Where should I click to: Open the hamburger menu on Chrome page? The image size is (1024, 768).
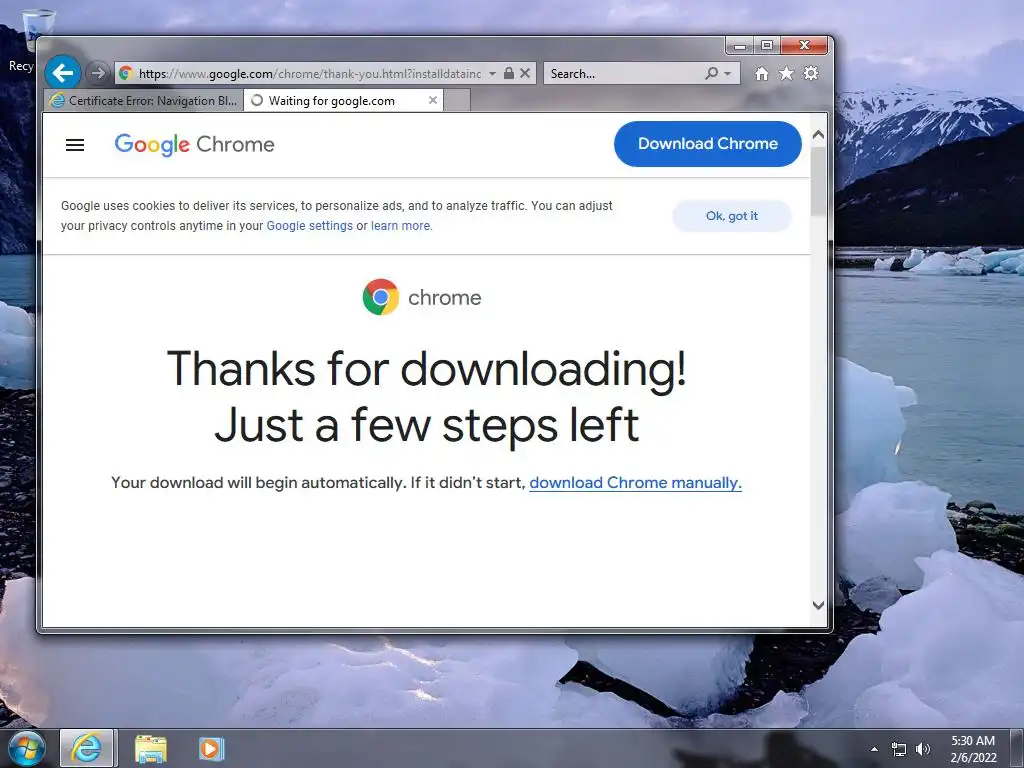pyautogui.click(x=75, y=145)
